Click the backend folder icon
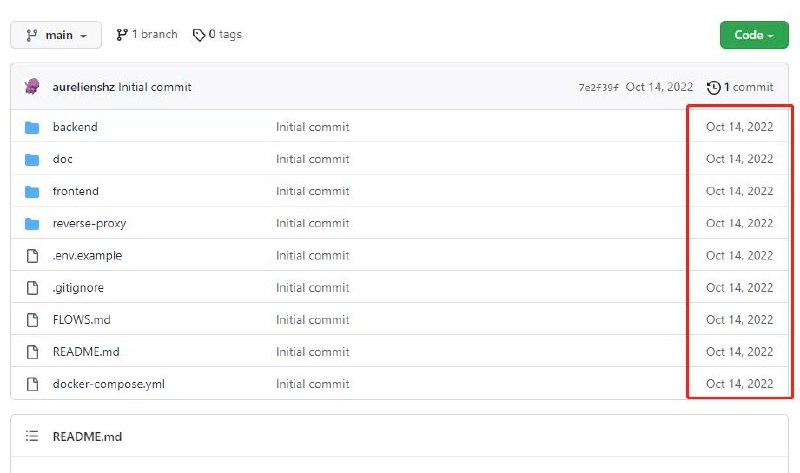 click(x=32, y=127)
